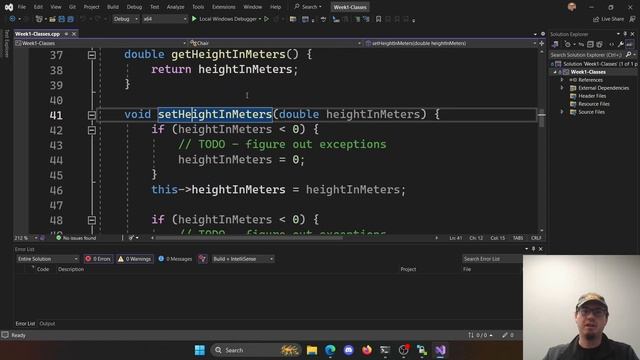The width and height of the screenshot is (640, 360).
Task: Open Firefox from the taskbar
Action: coord(367,350)
